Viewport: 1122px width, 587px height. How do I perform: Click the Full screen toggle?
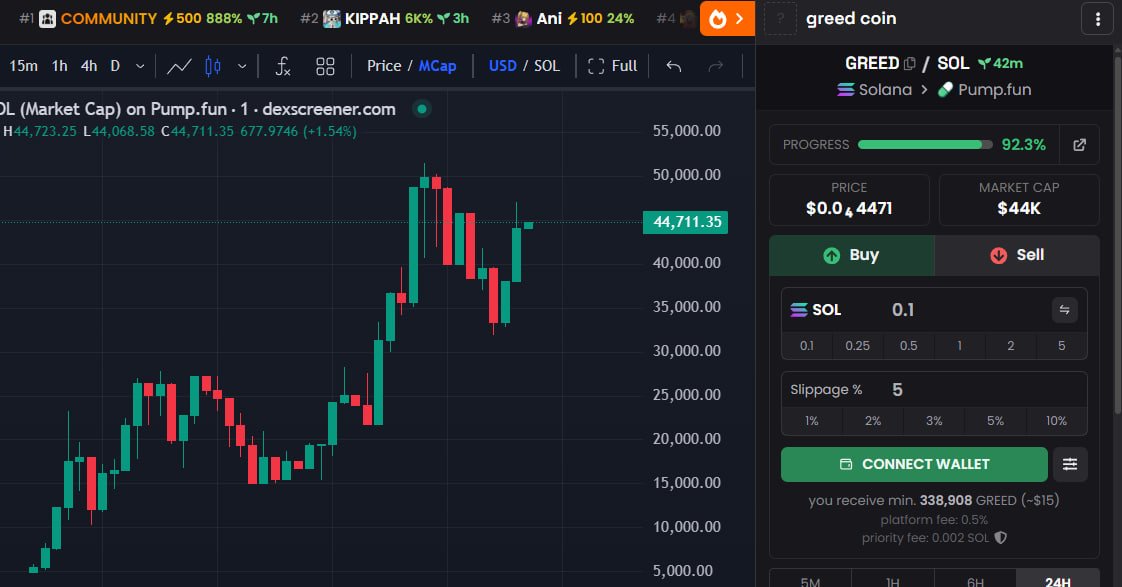pyautogui.click(x=612, y=66)
